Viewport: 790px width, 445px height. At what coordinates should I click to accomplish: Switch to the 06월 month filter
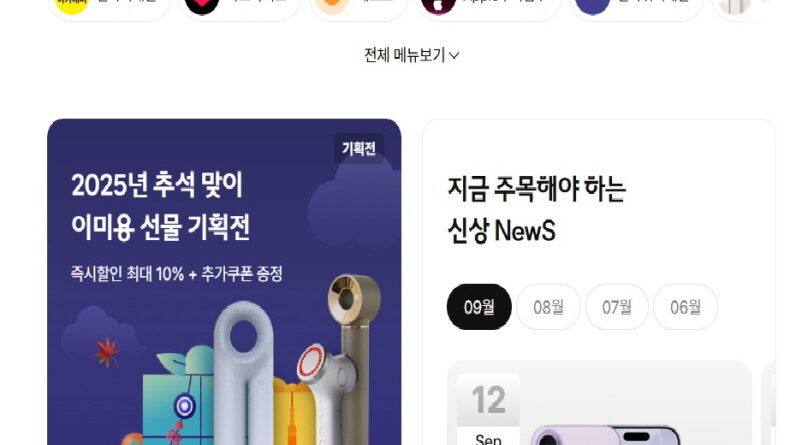[685, 307]
